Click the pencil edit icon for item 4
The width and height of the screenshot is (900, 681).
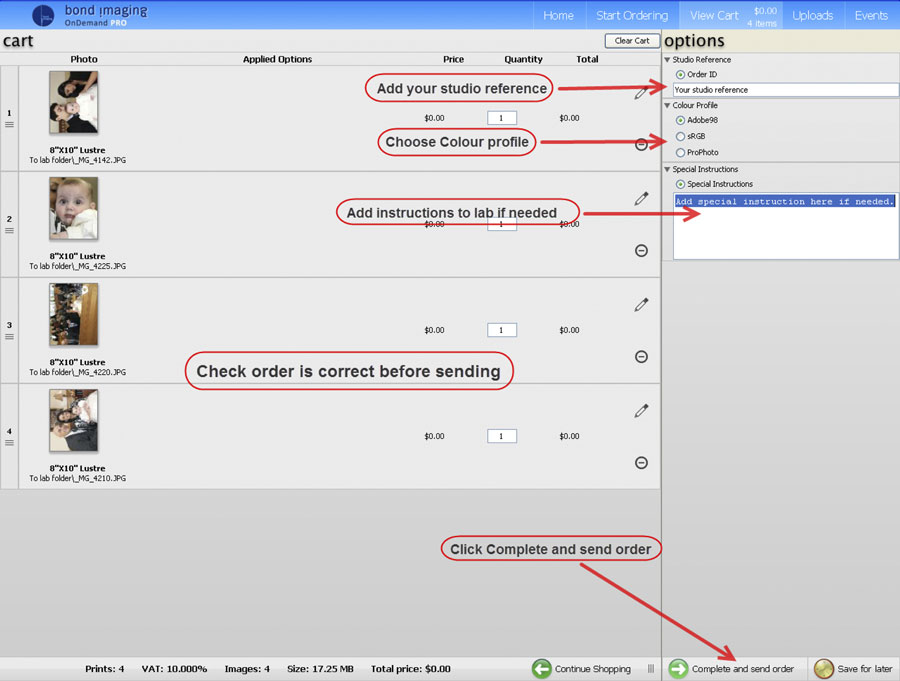click(642, 410)
